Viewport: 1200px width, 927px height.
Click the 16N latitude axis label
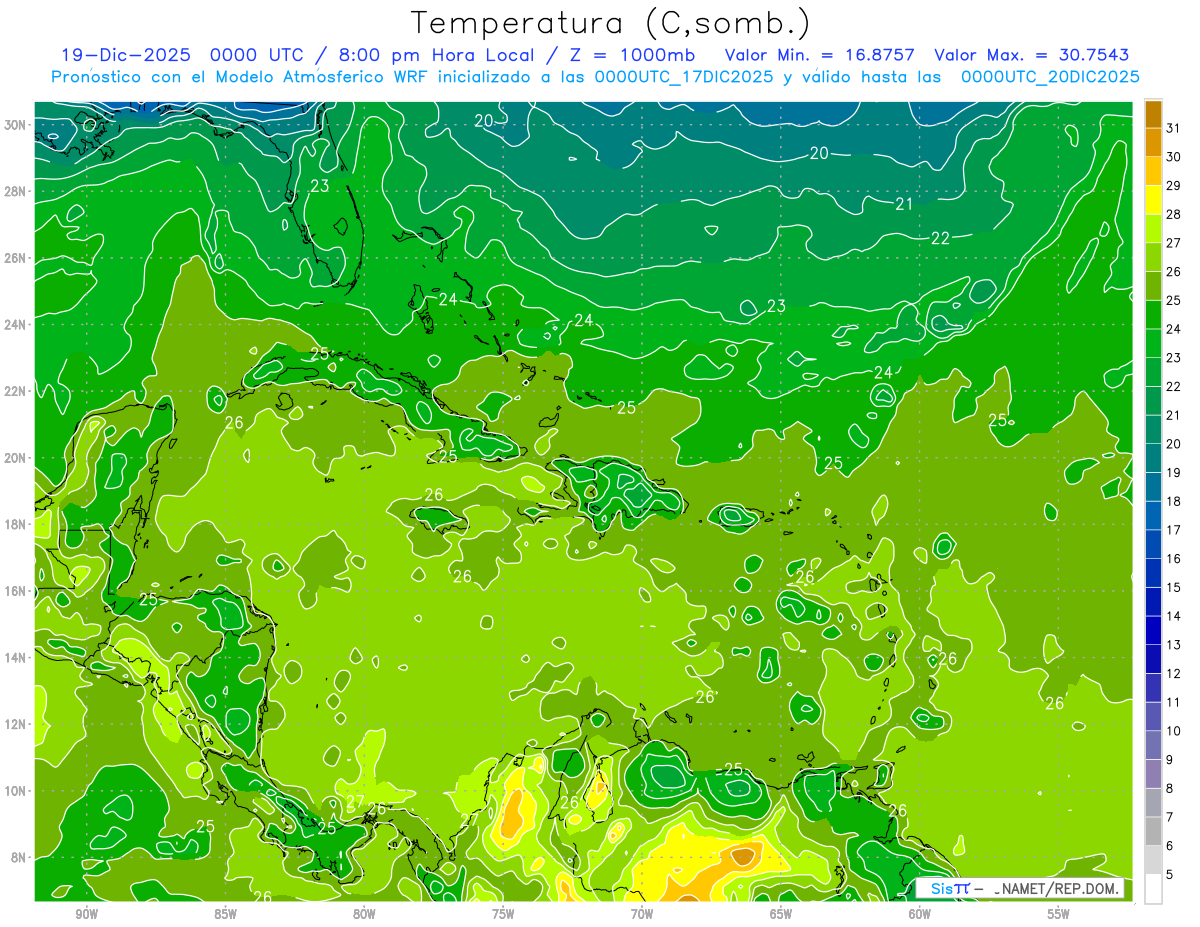(15, 591)
